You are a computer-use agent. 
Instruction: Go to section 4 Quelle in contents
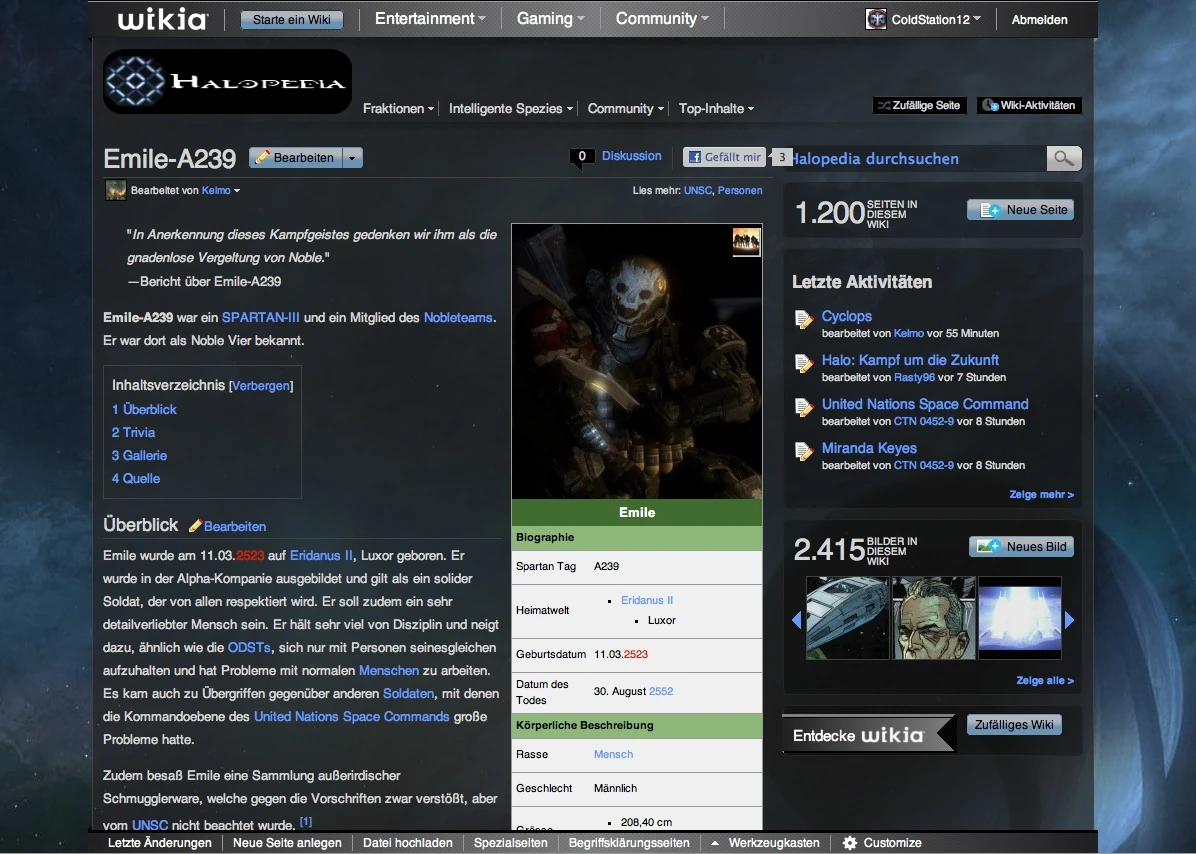[136, 478]
